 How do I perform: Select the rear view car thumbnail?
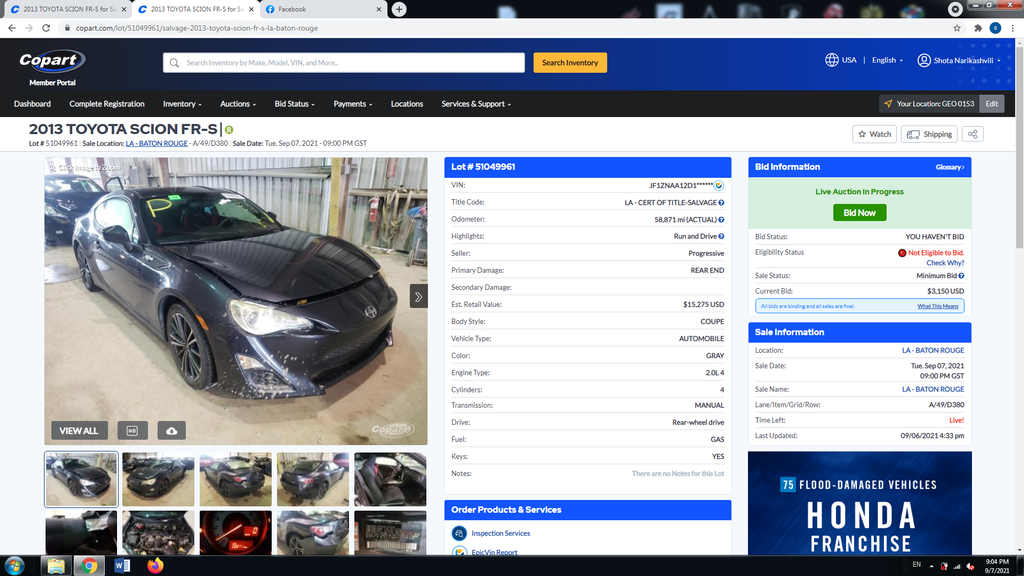point(236,479)
